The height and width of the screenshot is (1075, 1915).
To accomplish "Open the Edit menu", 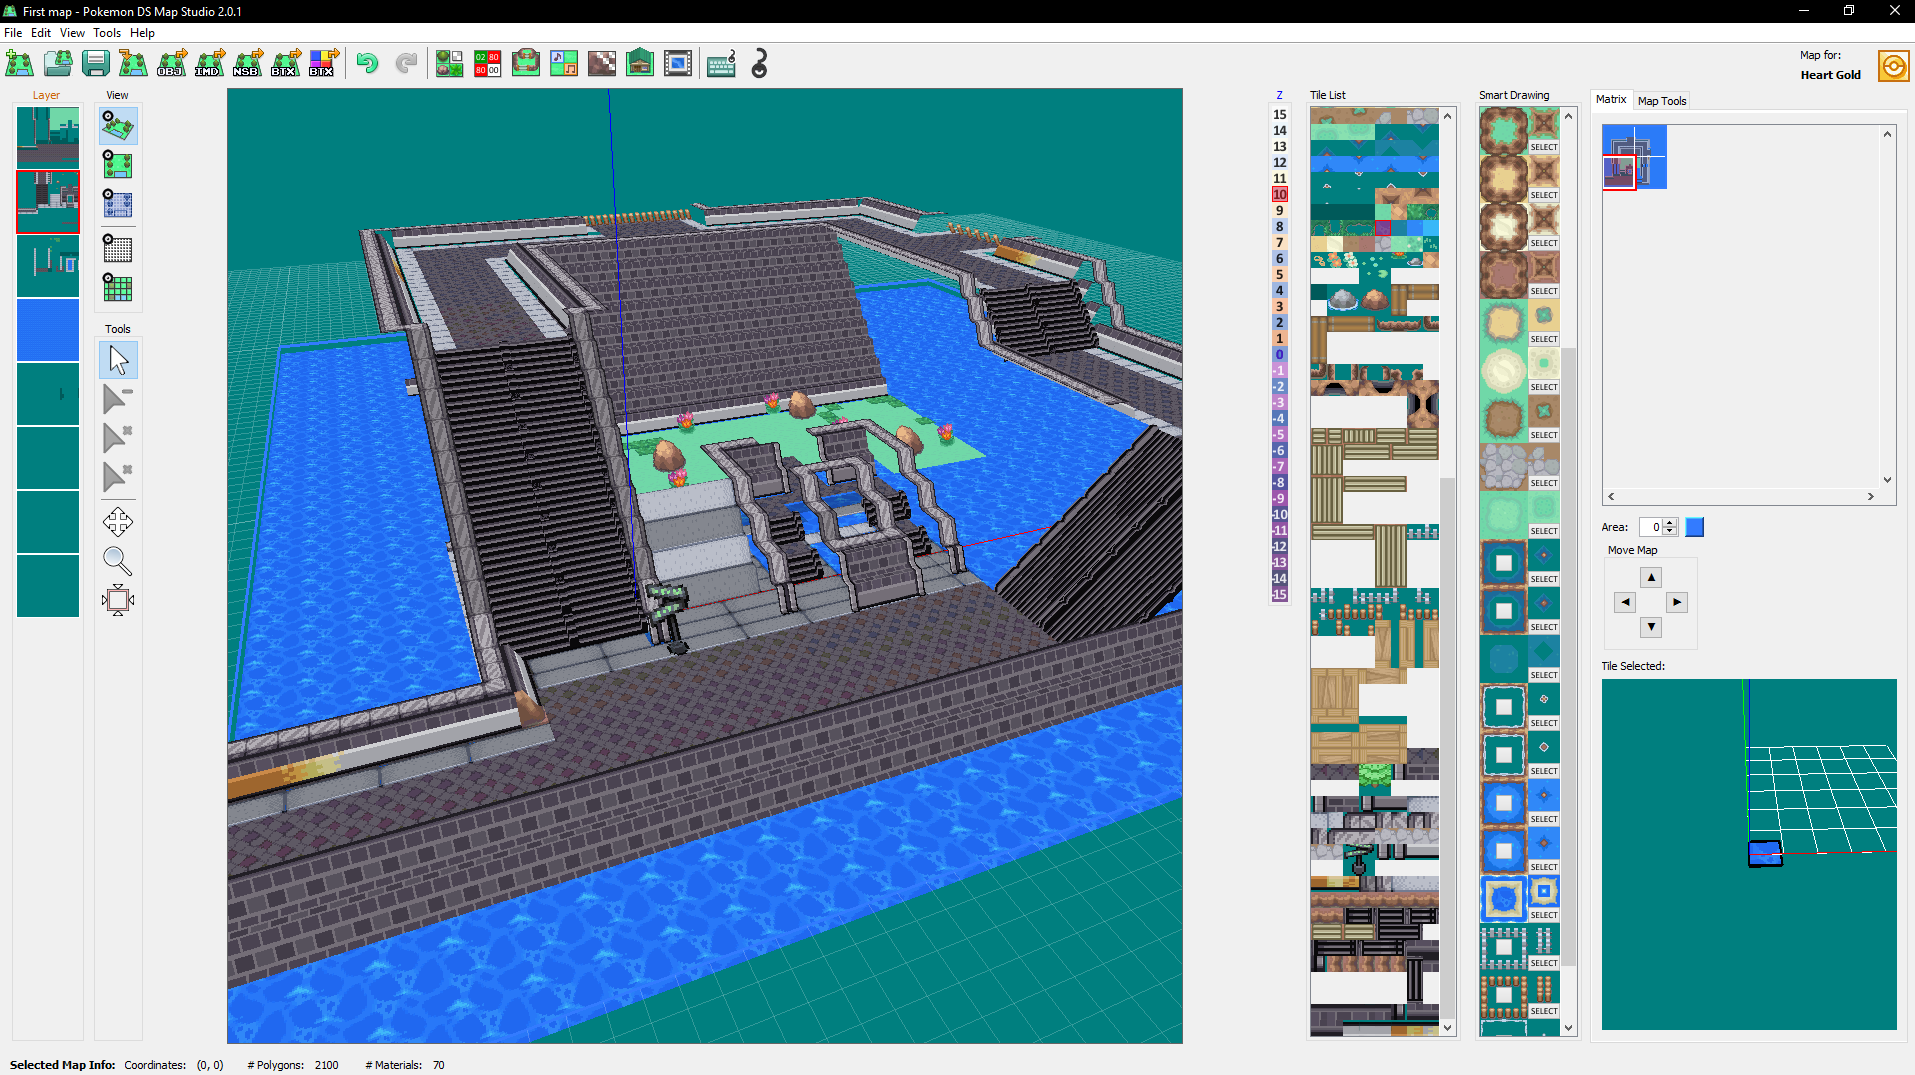I will [x=41, y=33].
